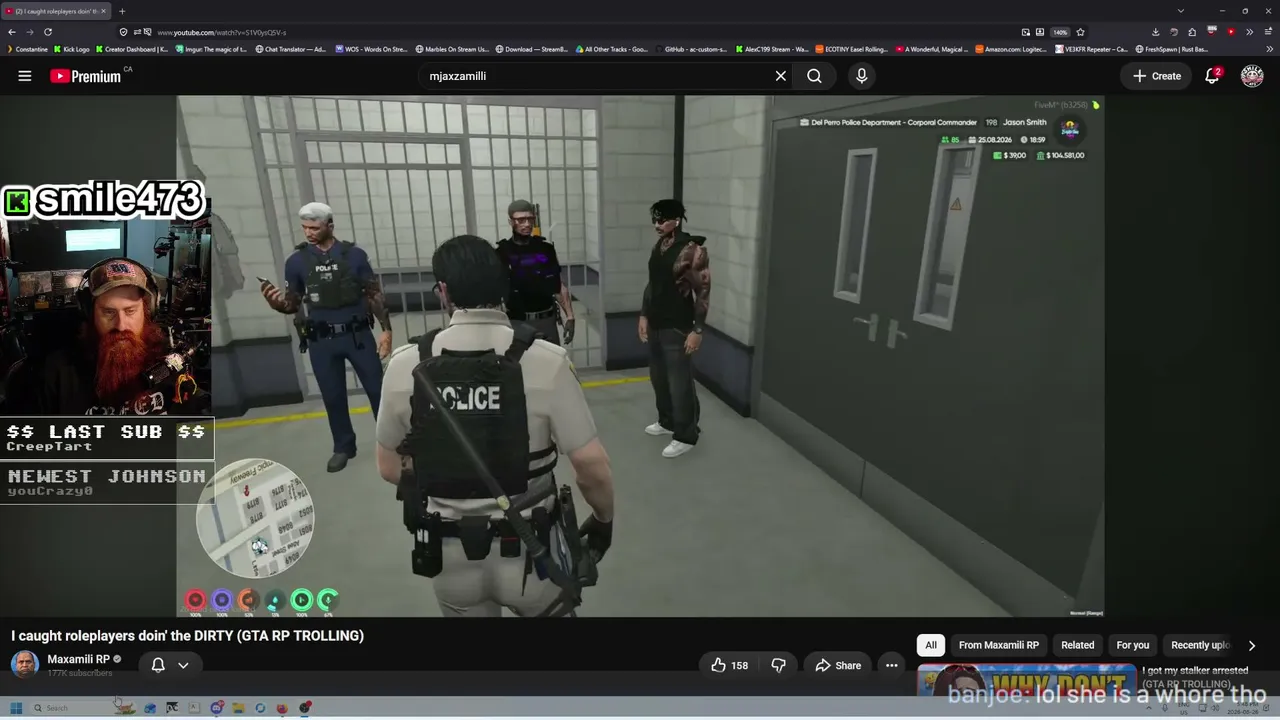Like the video

click(x=729, y=665)
